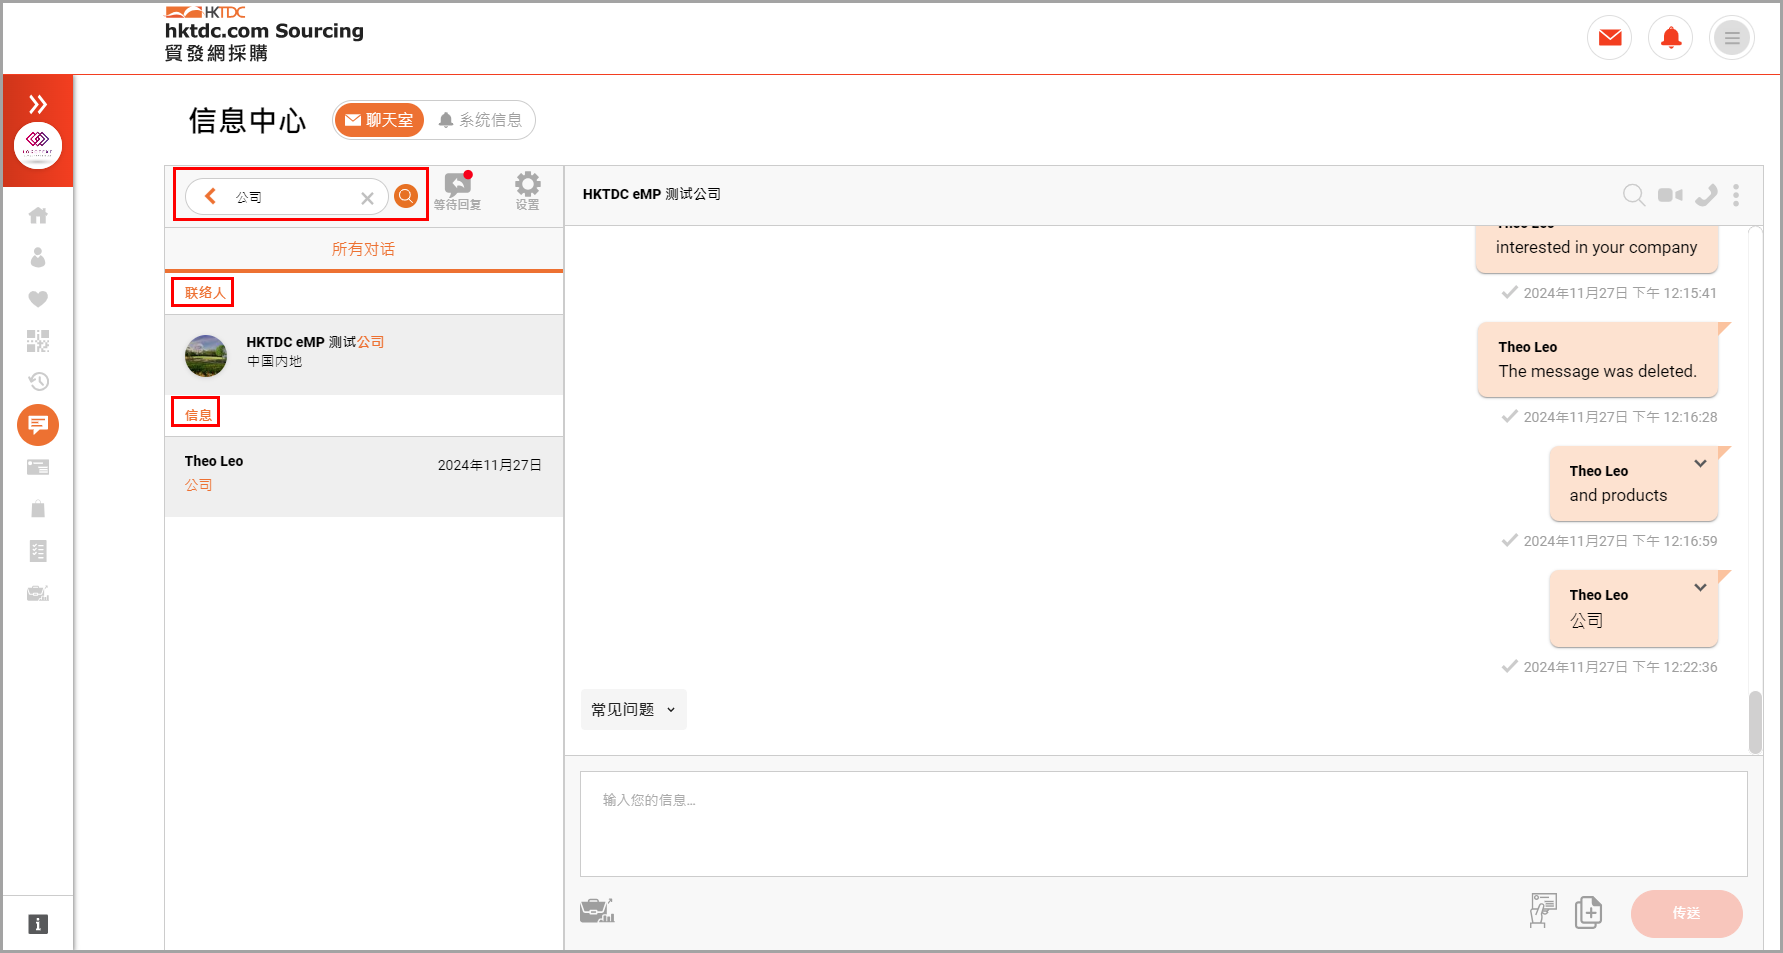This screenshot has height=953, width=1783.
Task: Open contact HKTDC eMP 测试公司
Action: tap(364, 355)
